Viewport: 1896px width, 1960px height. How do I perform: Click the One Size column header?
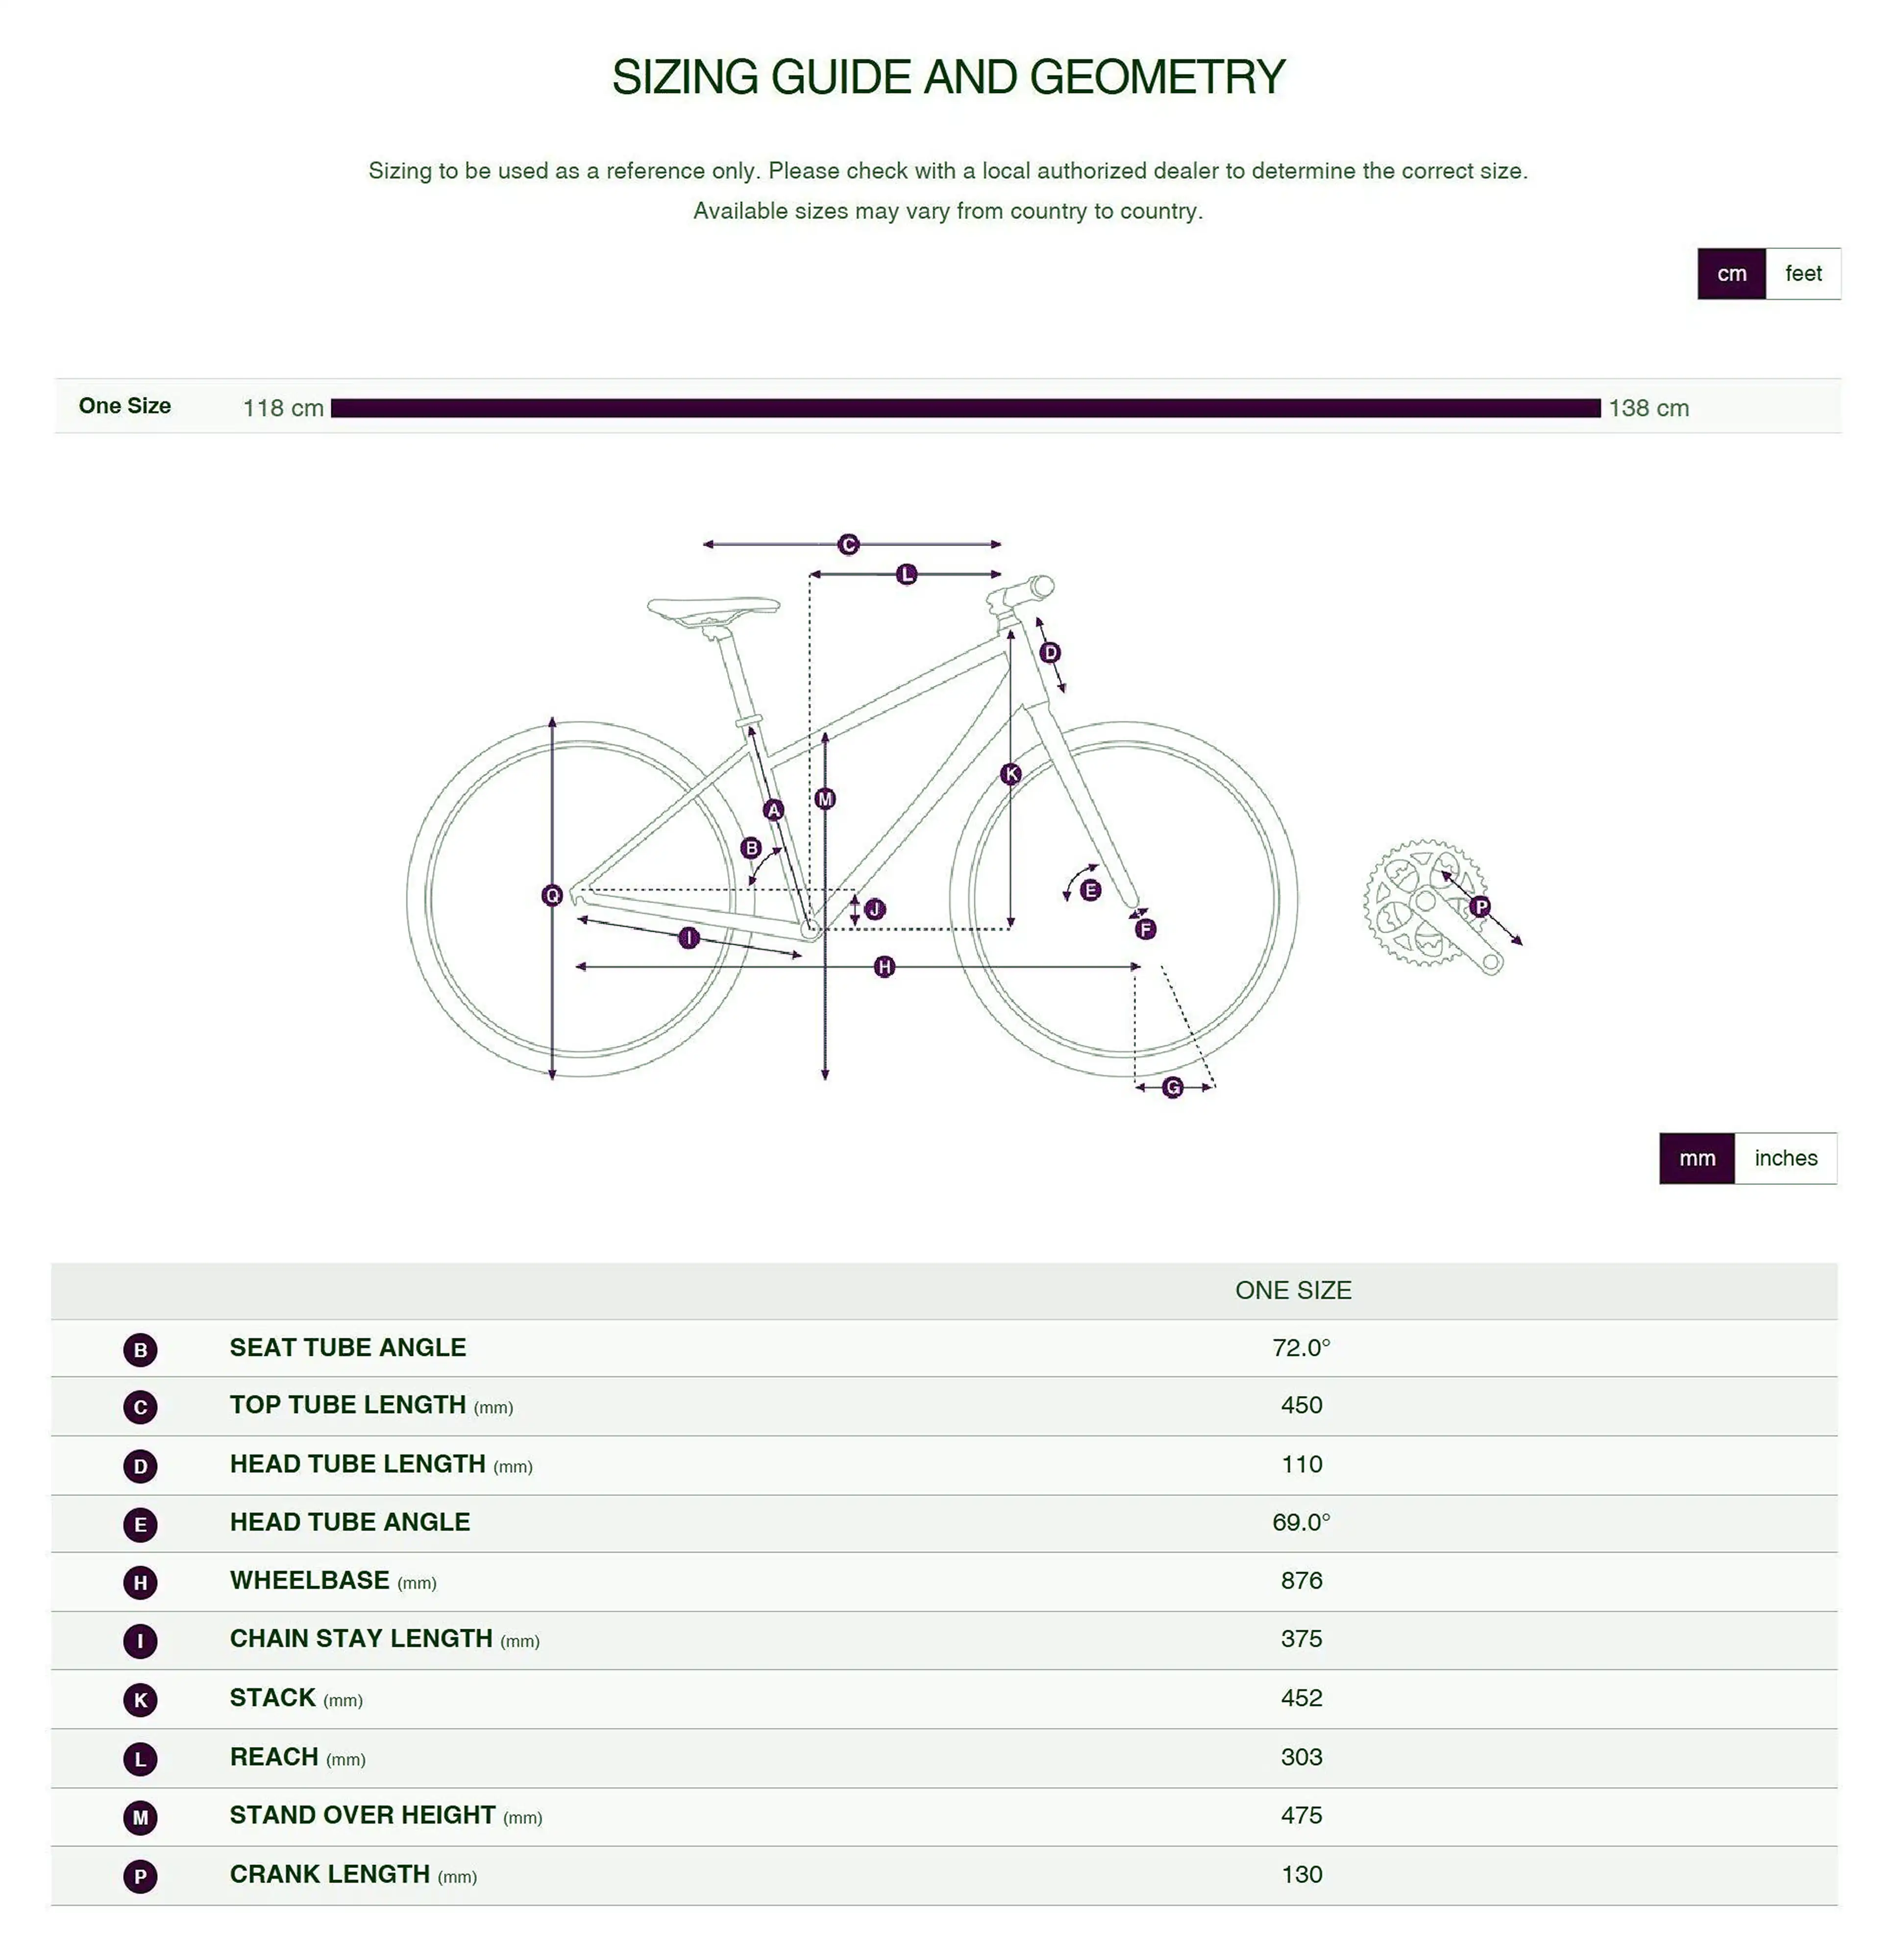pyautogui.click(x=1293, y=1290)
